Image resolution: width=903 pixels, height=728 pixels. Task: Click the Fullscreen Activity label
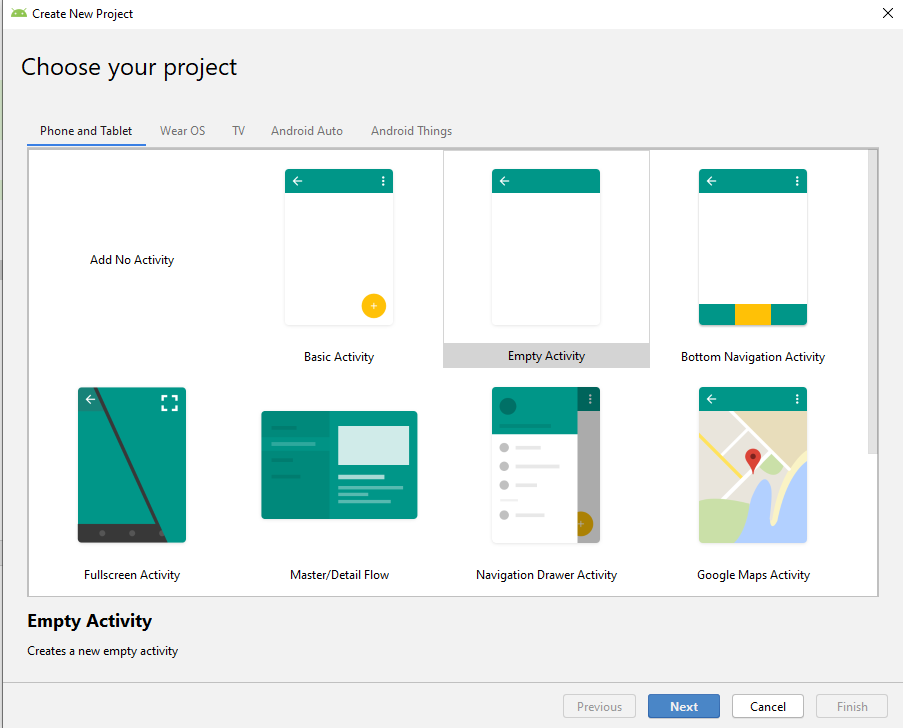(132, 575)
